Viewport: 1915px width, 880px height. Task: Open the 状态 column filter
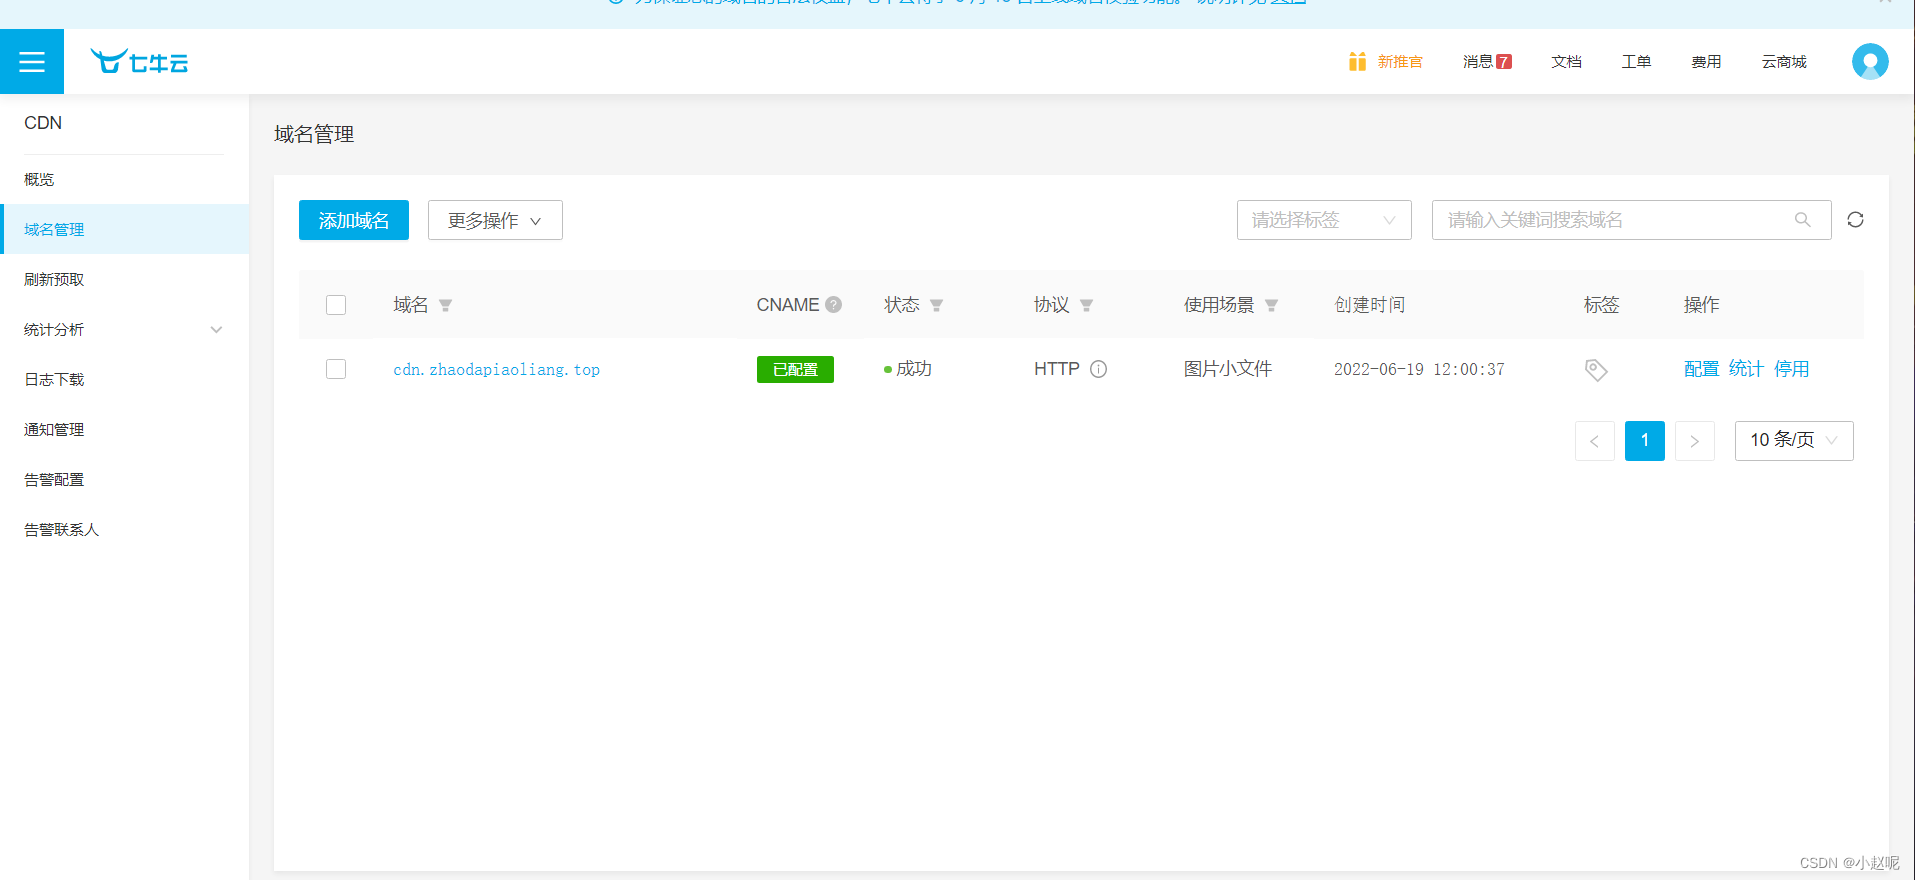pyautogui.click(x=937, y=305)
